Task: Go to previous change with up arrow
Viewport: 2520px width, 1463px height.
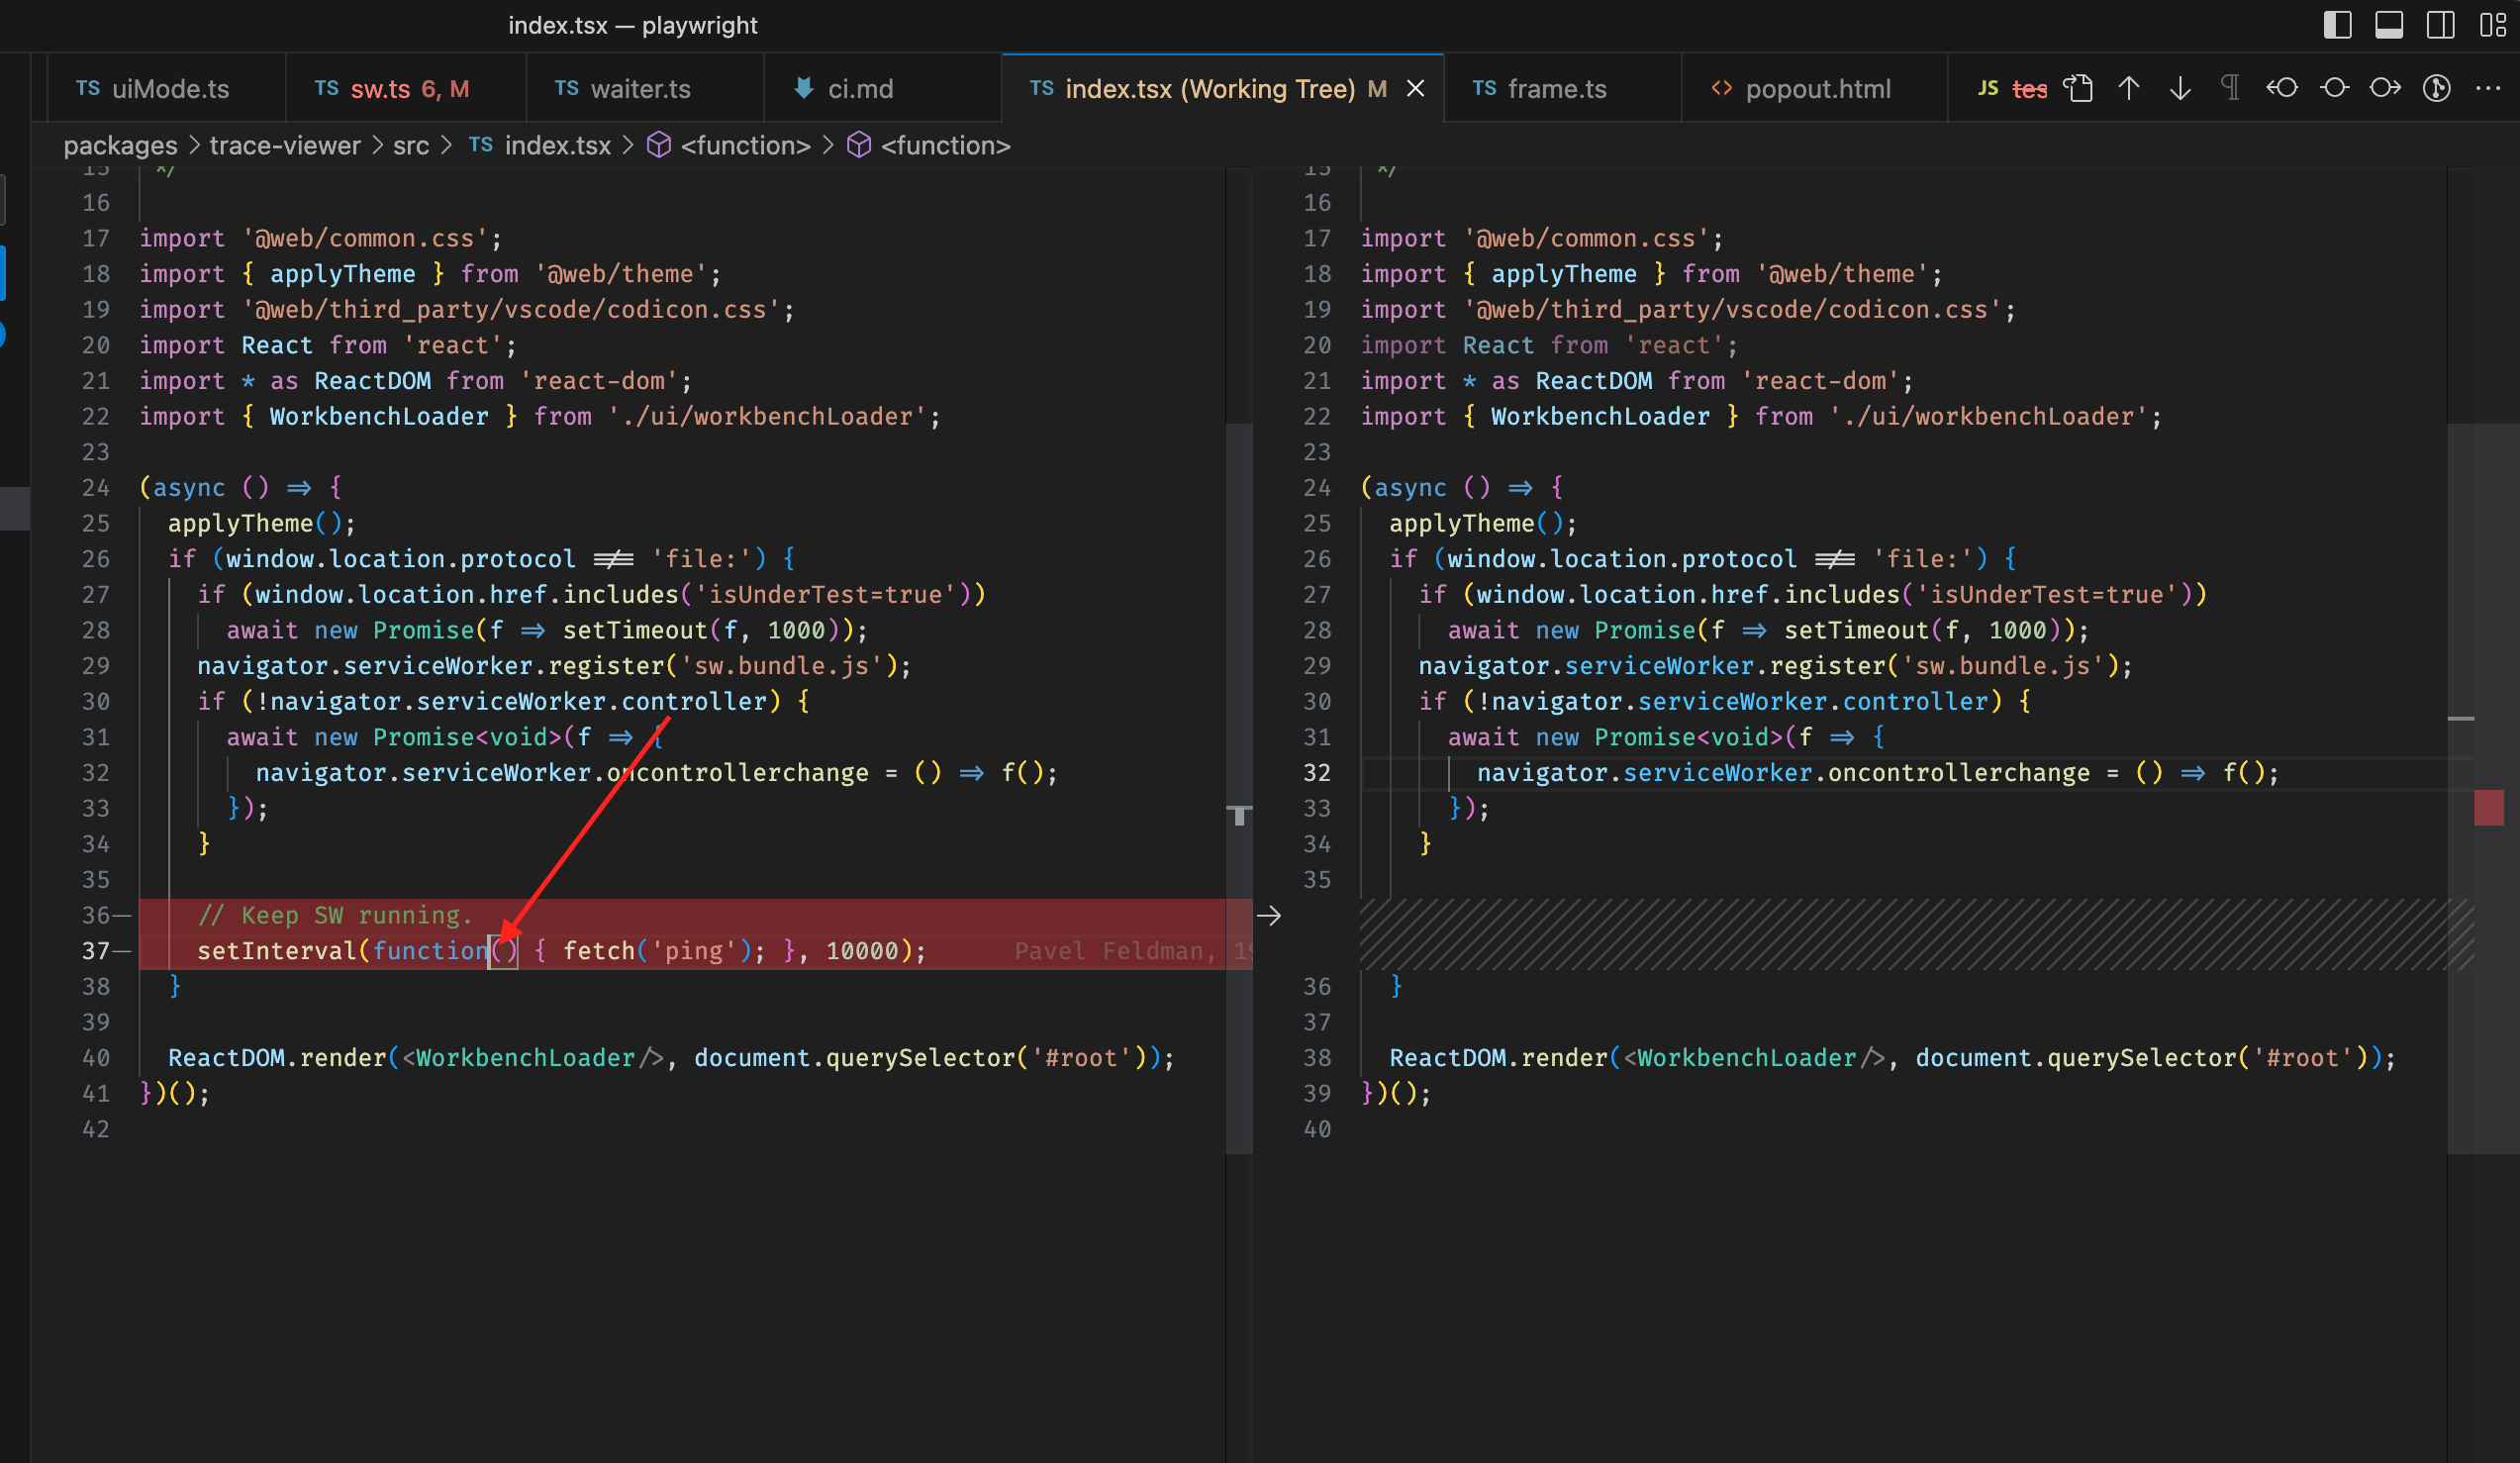Action: tap(2129, 88)
